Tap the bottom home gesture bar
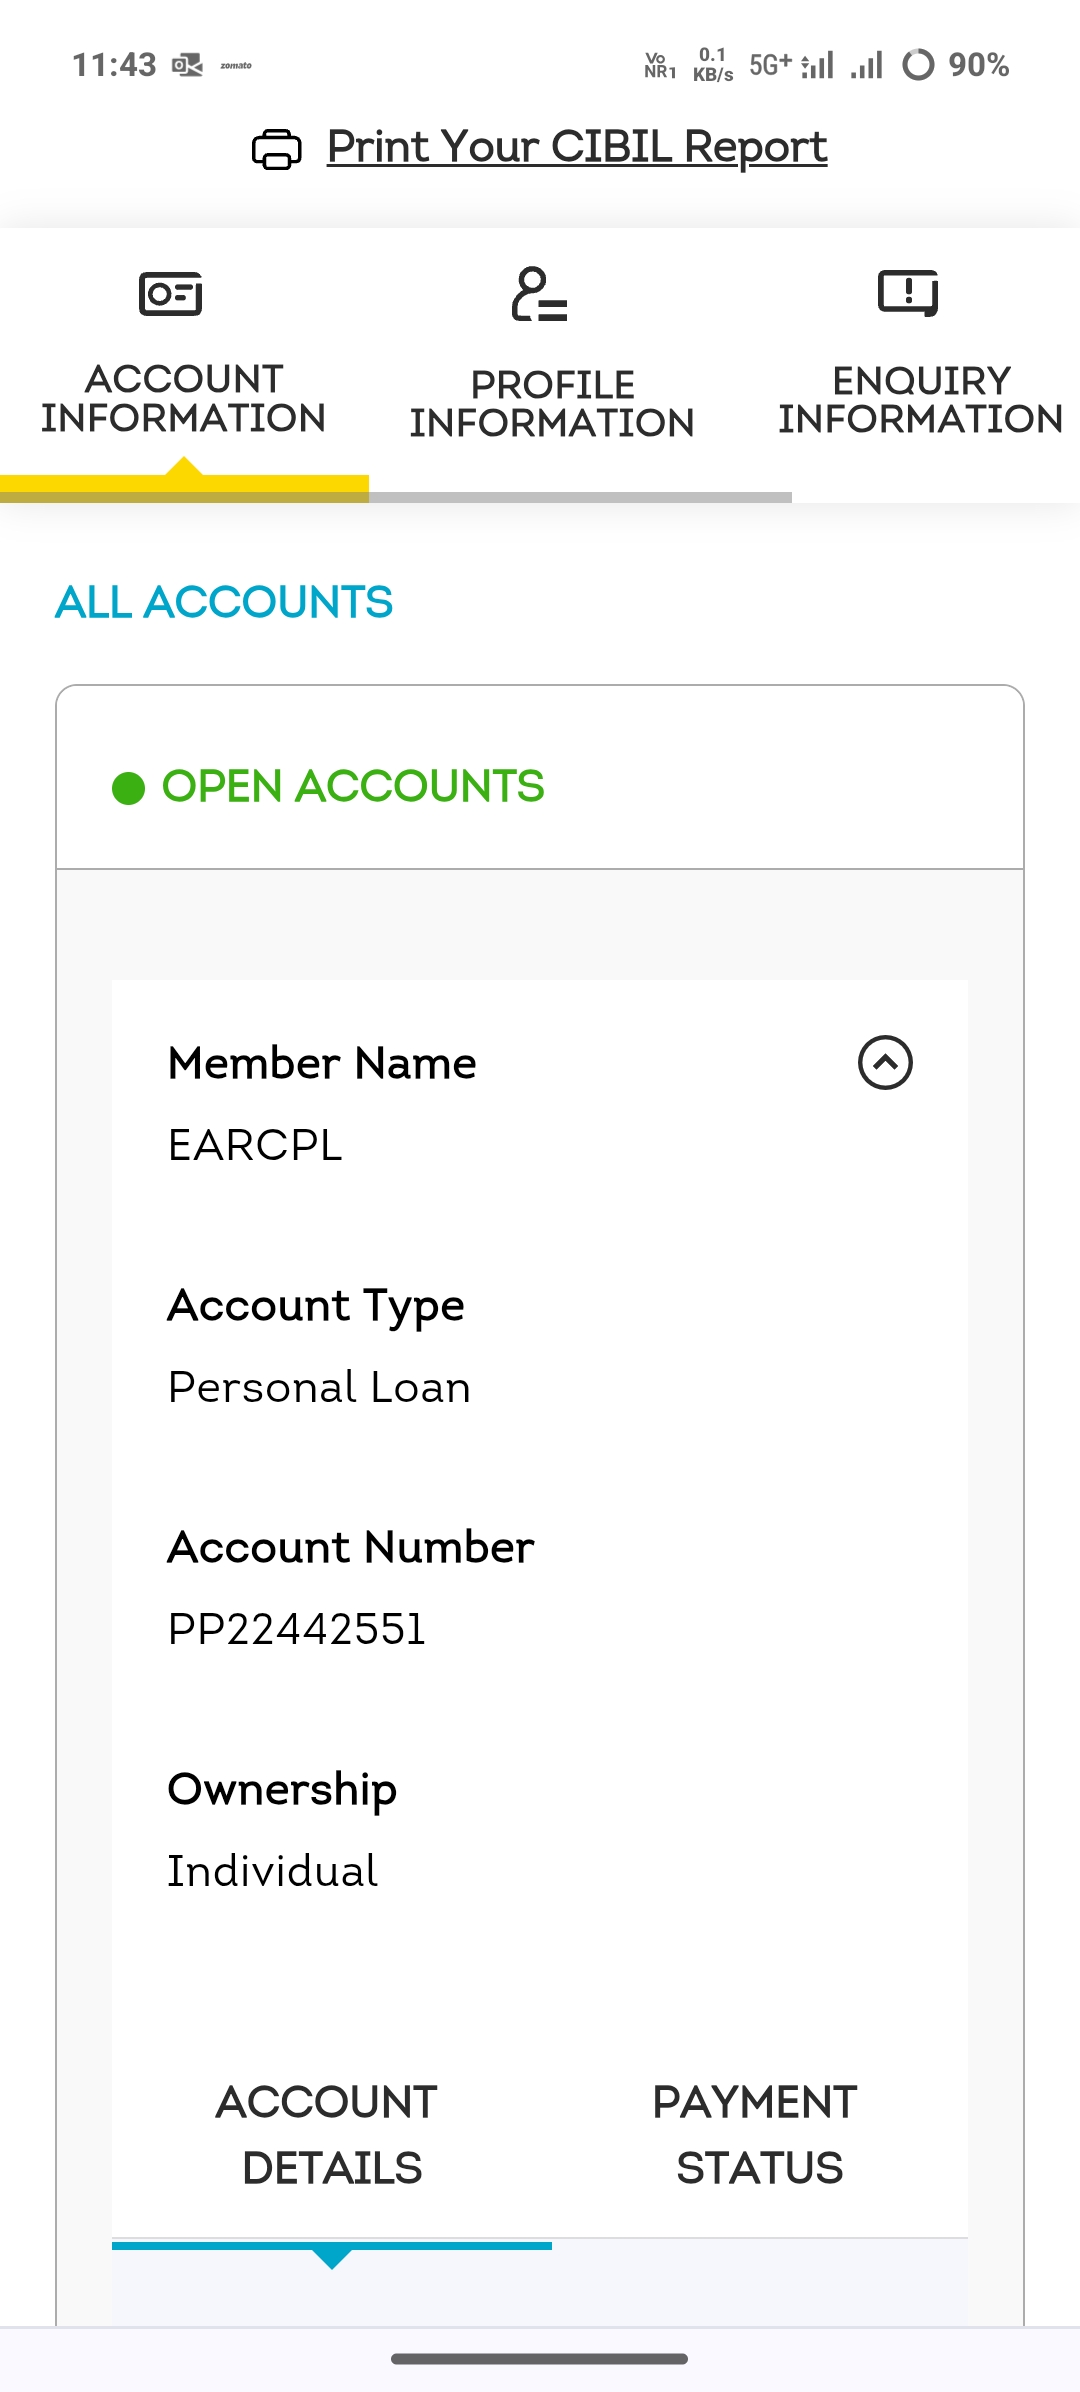 540,2359
